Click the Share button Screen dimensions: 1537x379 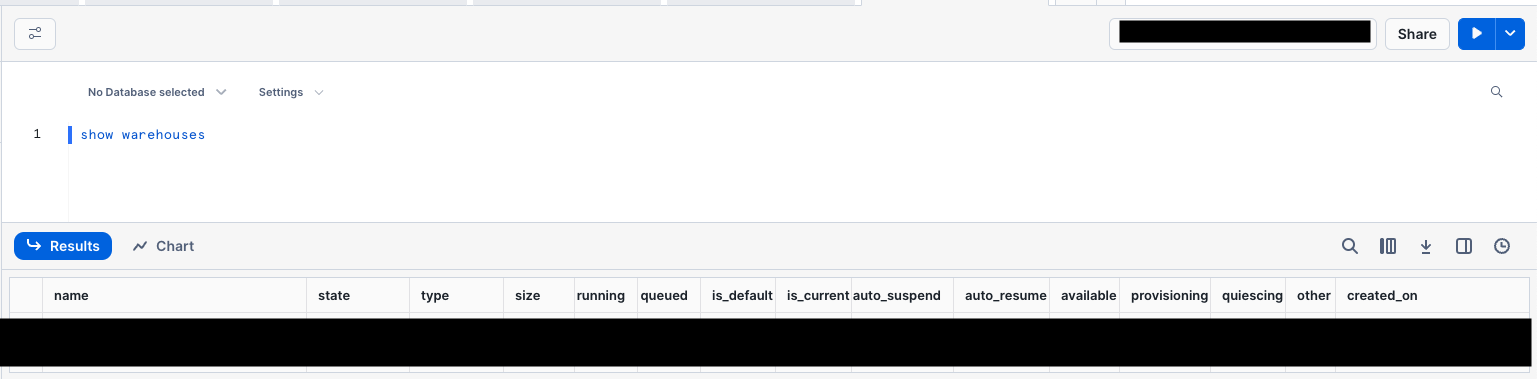[x=1417, y=34]
